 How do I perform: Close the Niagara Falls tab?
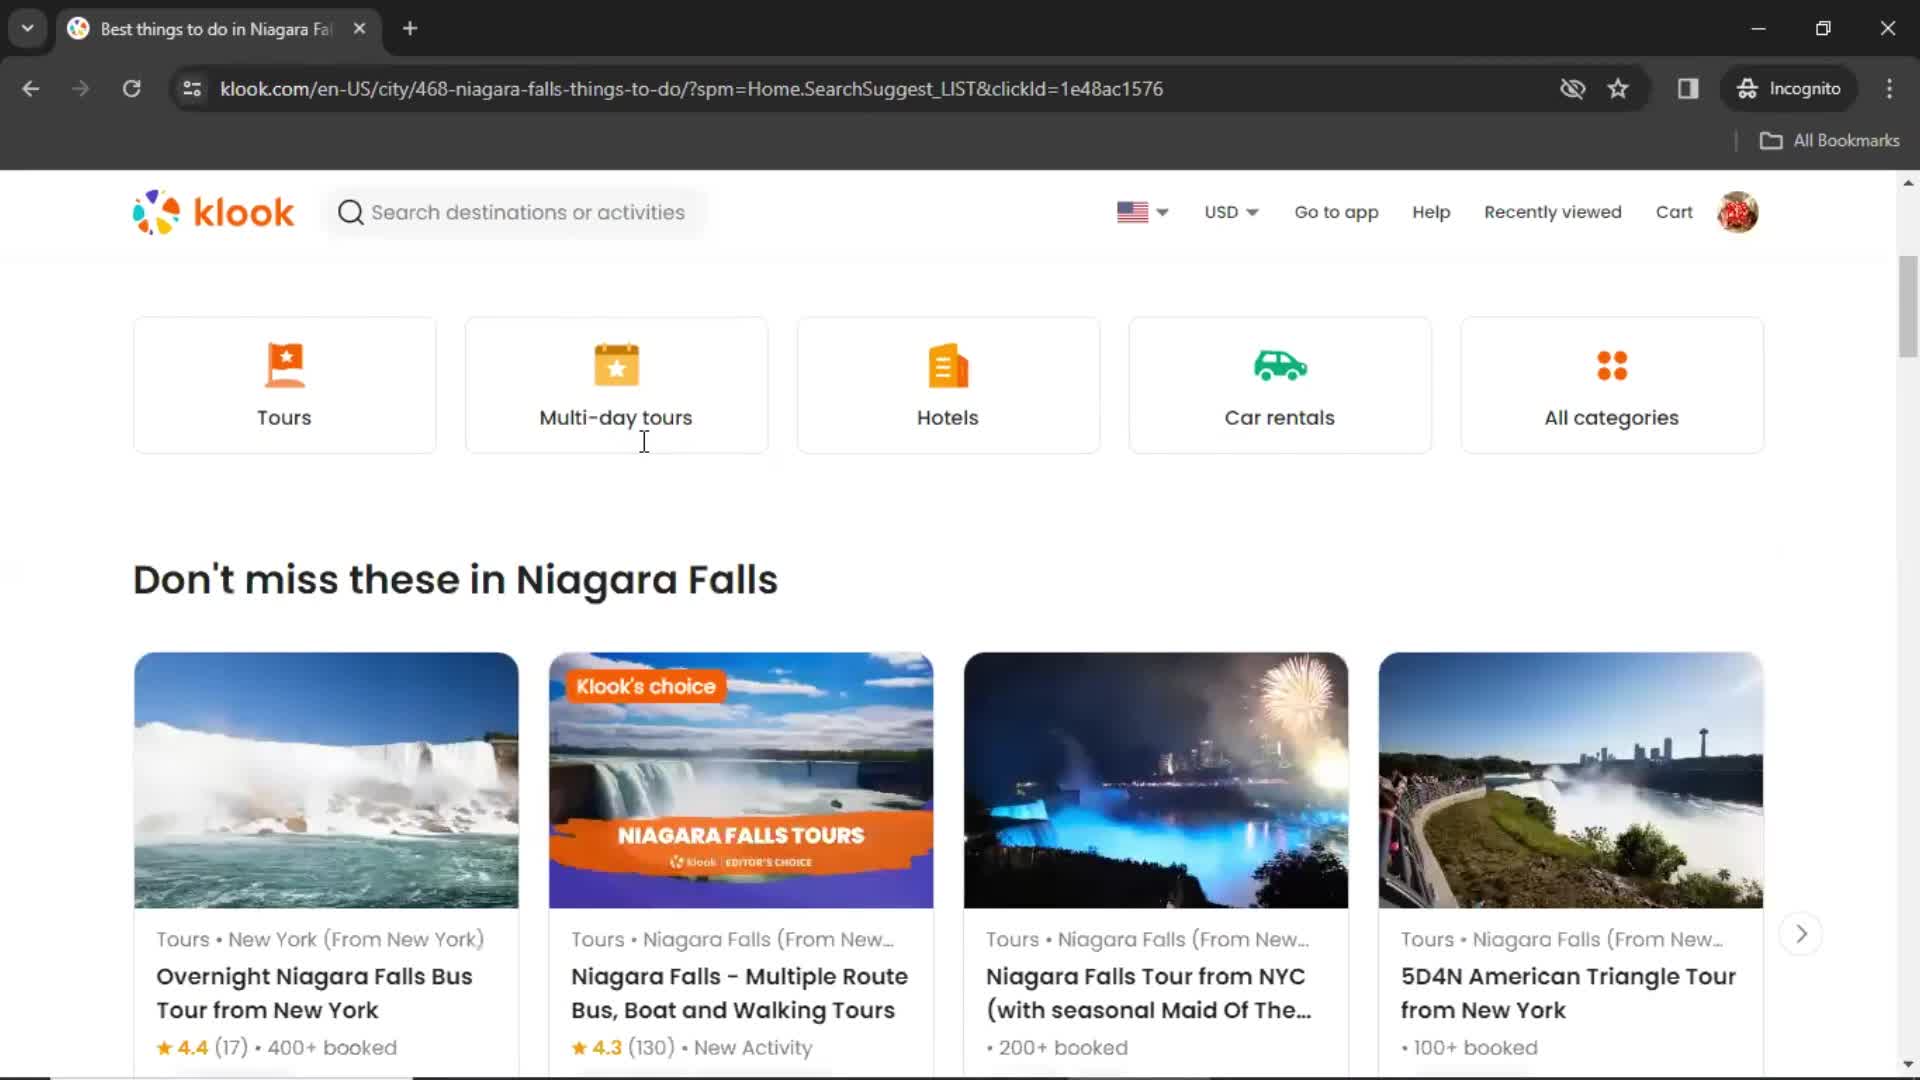(359, 28)
